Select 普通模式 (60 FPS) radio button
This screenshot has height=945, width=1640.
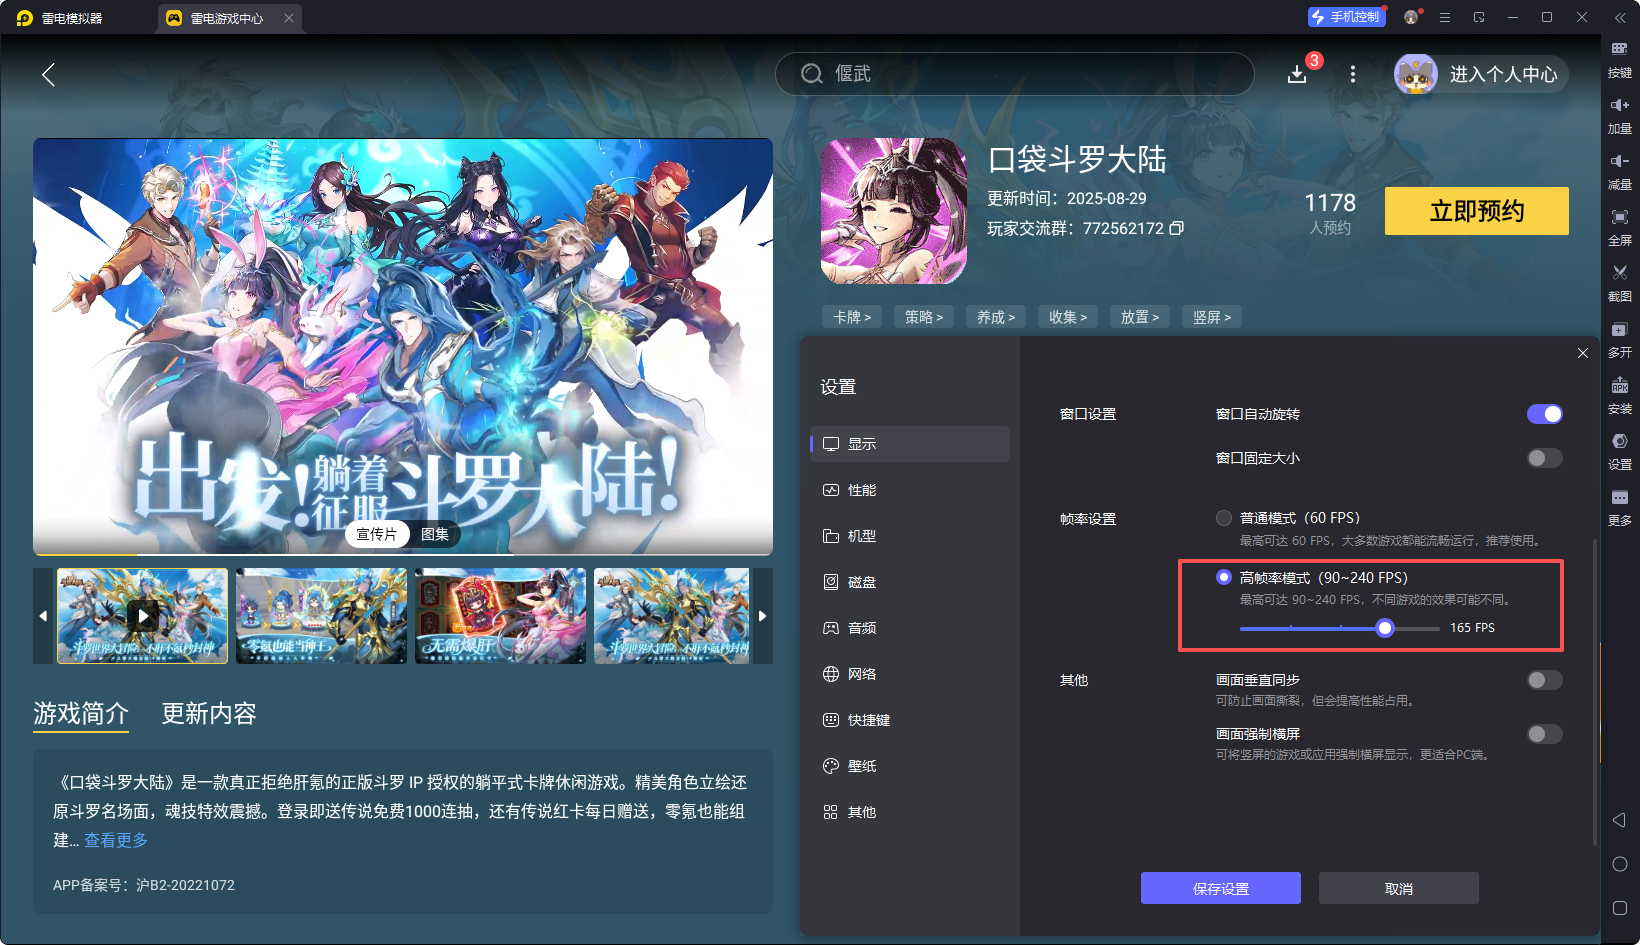1224,518
